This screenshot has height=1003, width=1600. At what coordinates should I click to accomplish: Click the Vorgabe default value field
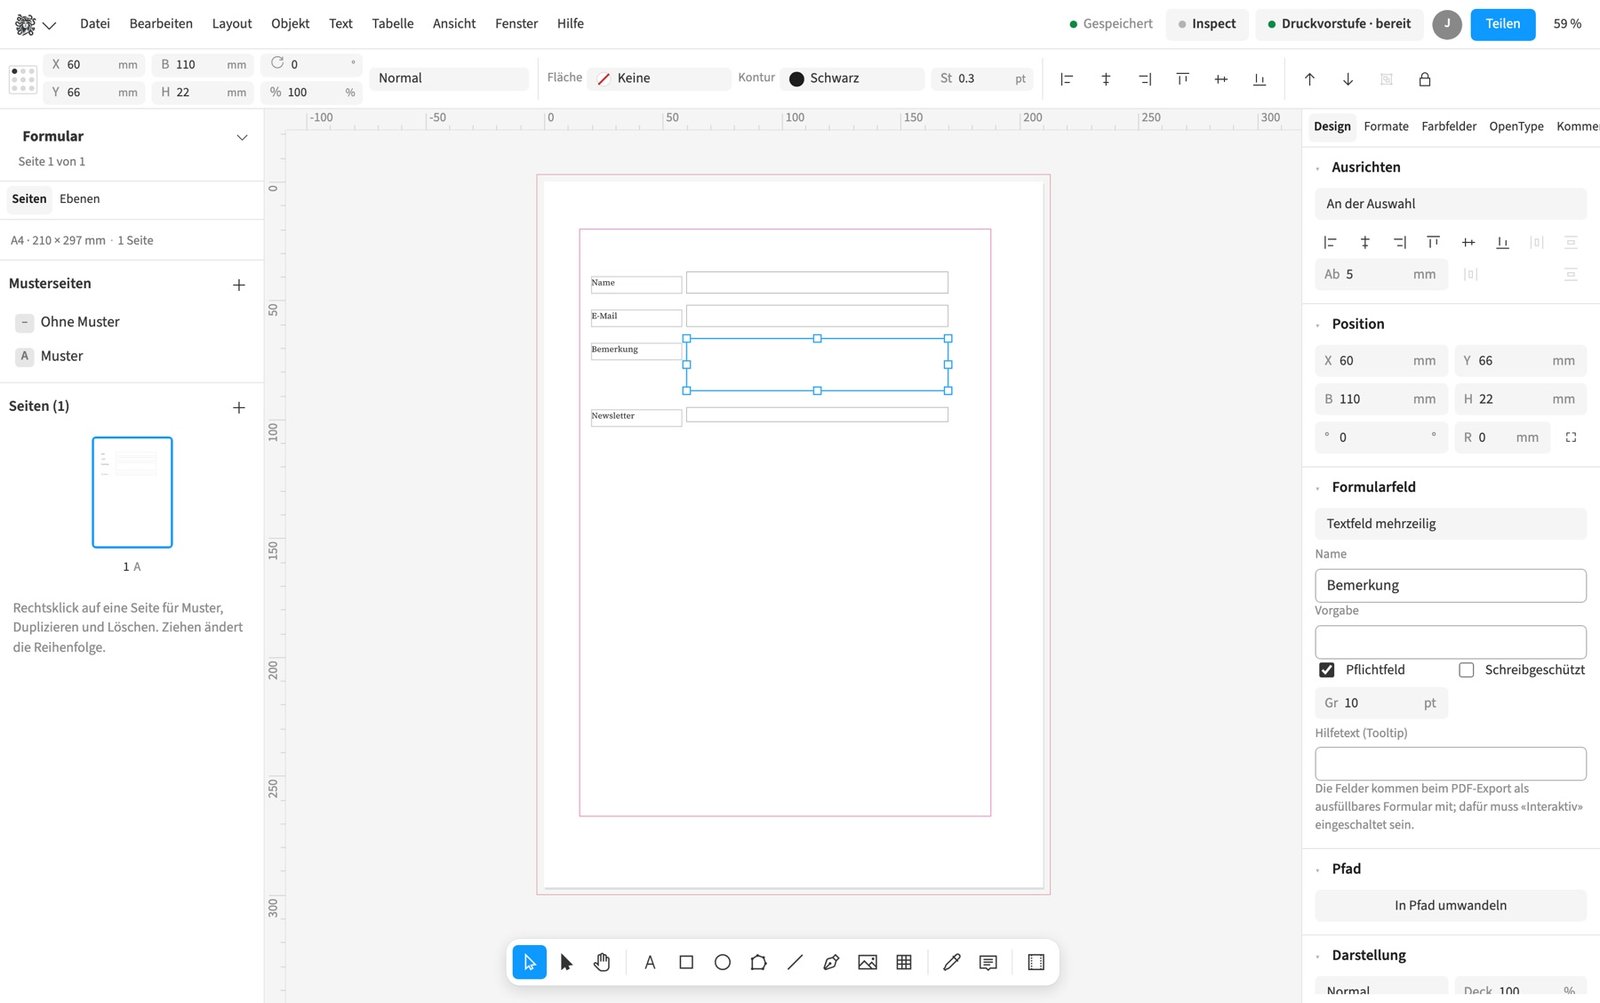1450,642
